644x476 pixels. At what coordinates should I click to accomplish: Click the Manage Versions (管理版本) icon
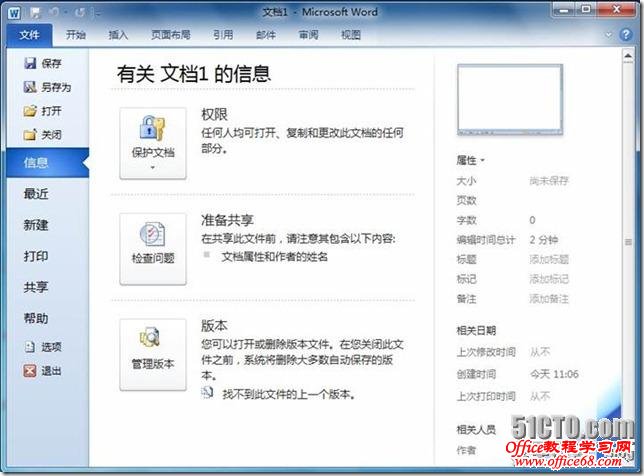point(150,338)
